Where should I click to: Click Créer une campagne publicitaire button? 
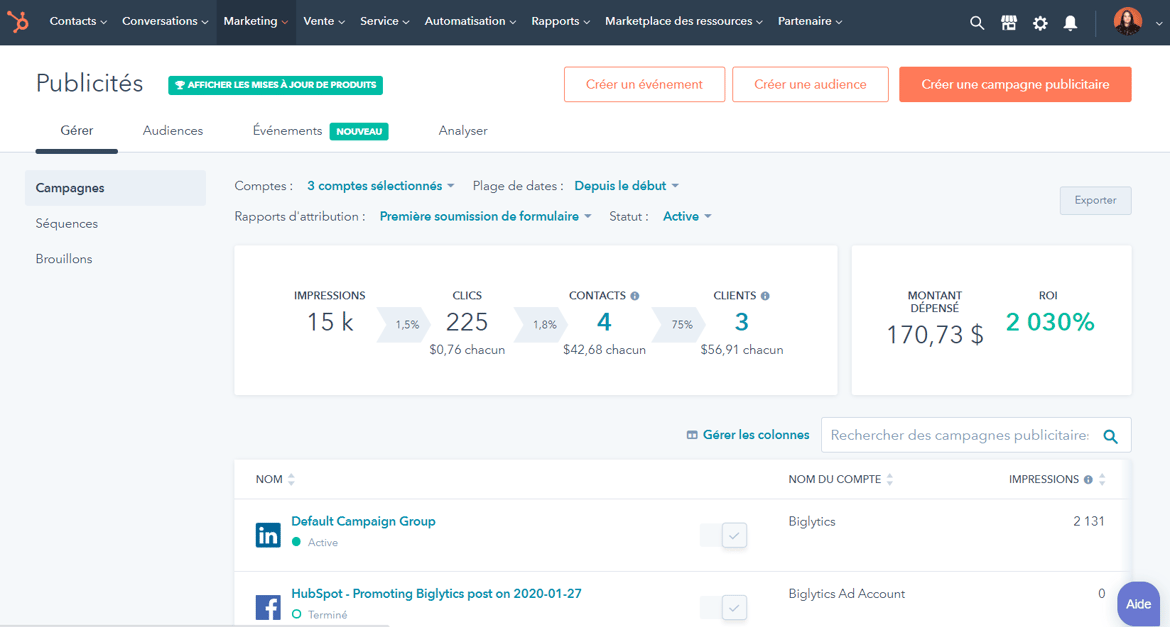pyautogui.click(x=1015, y=85)
